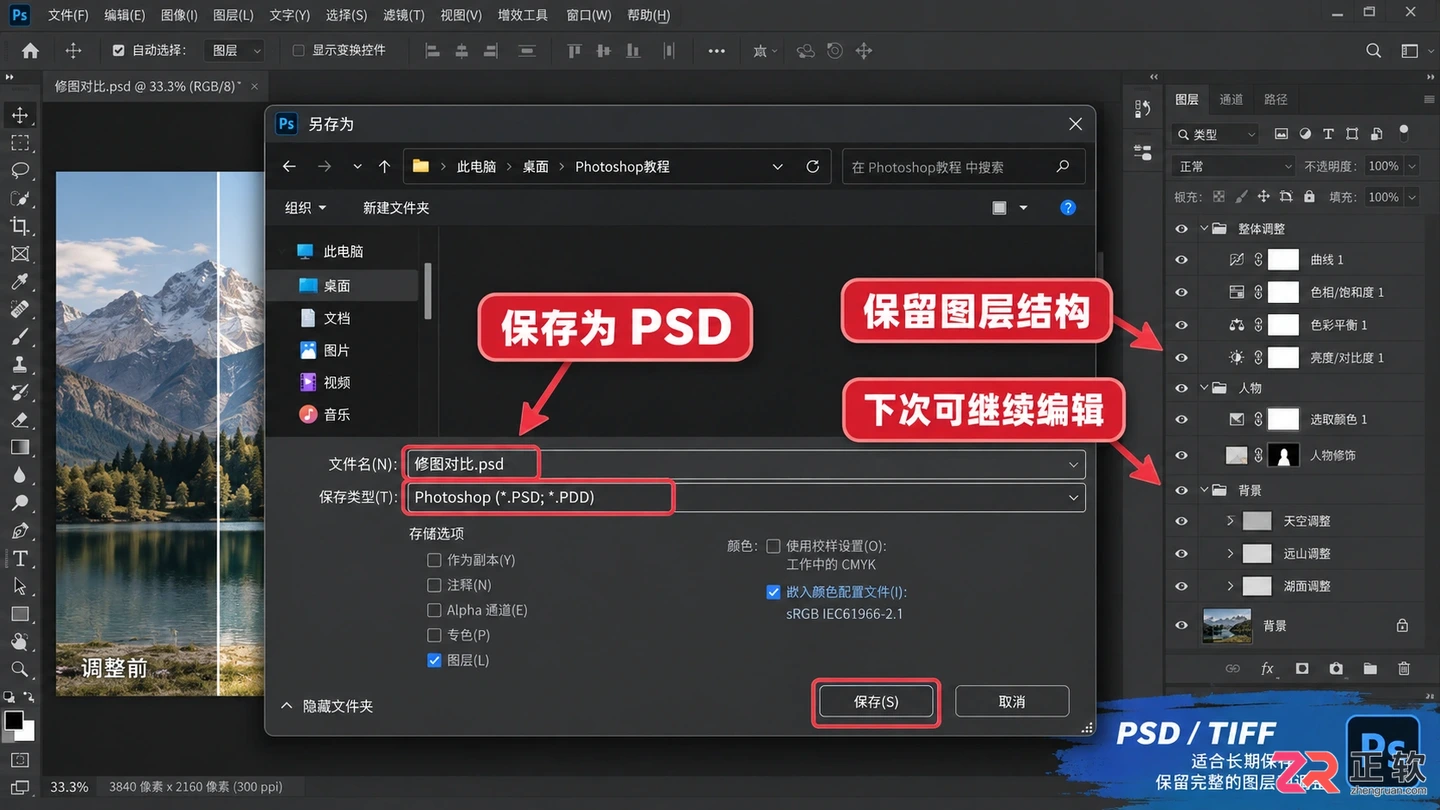Open the 文件(F) menu

[68, 15]
